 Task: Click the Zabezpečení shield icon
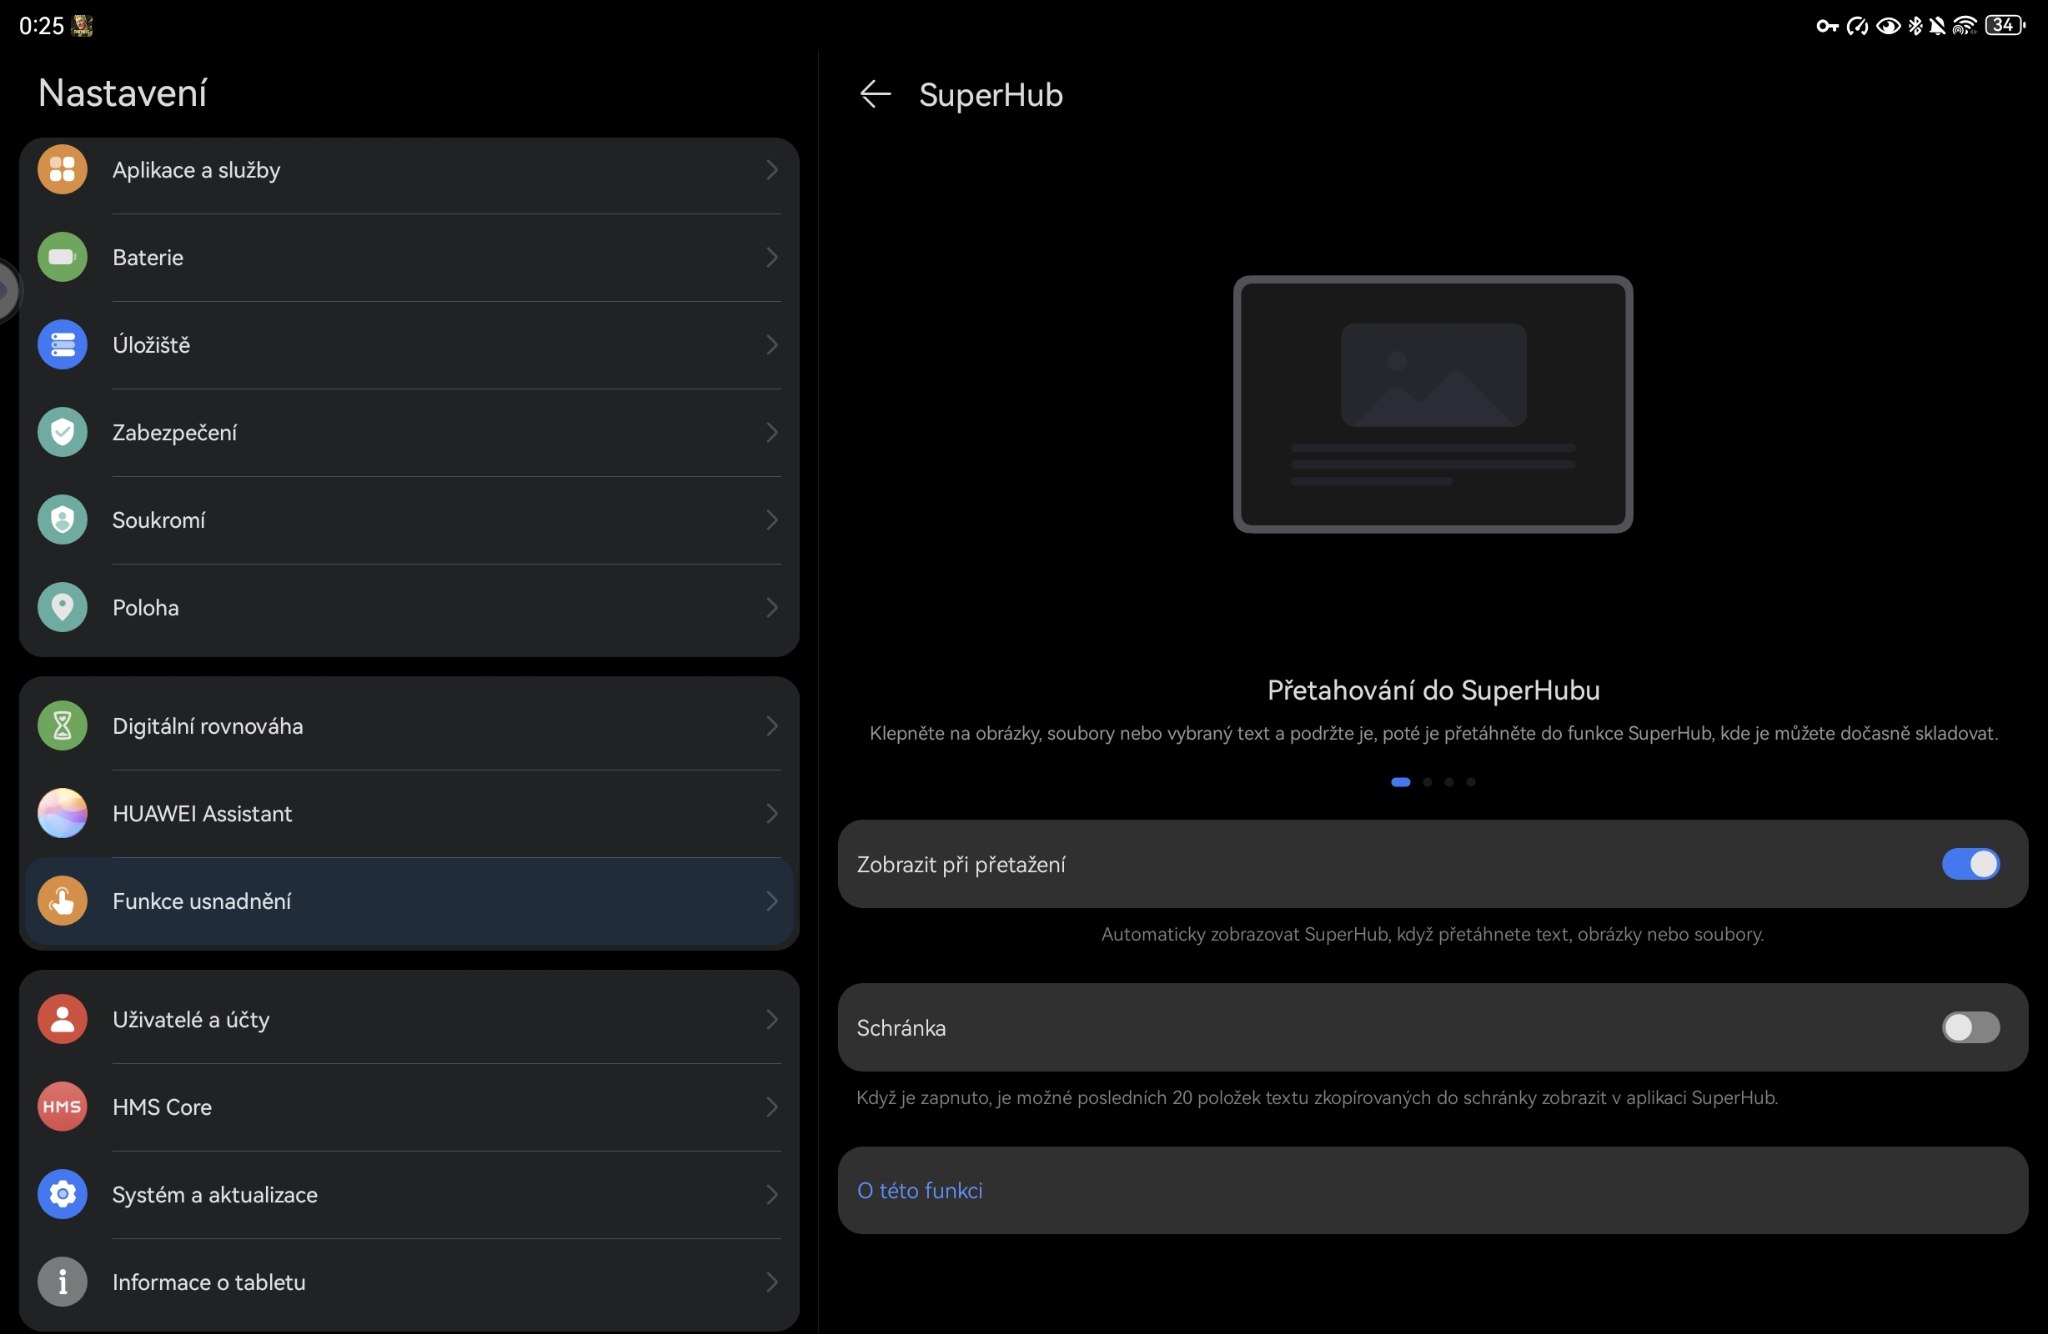(x=62, y=432)
